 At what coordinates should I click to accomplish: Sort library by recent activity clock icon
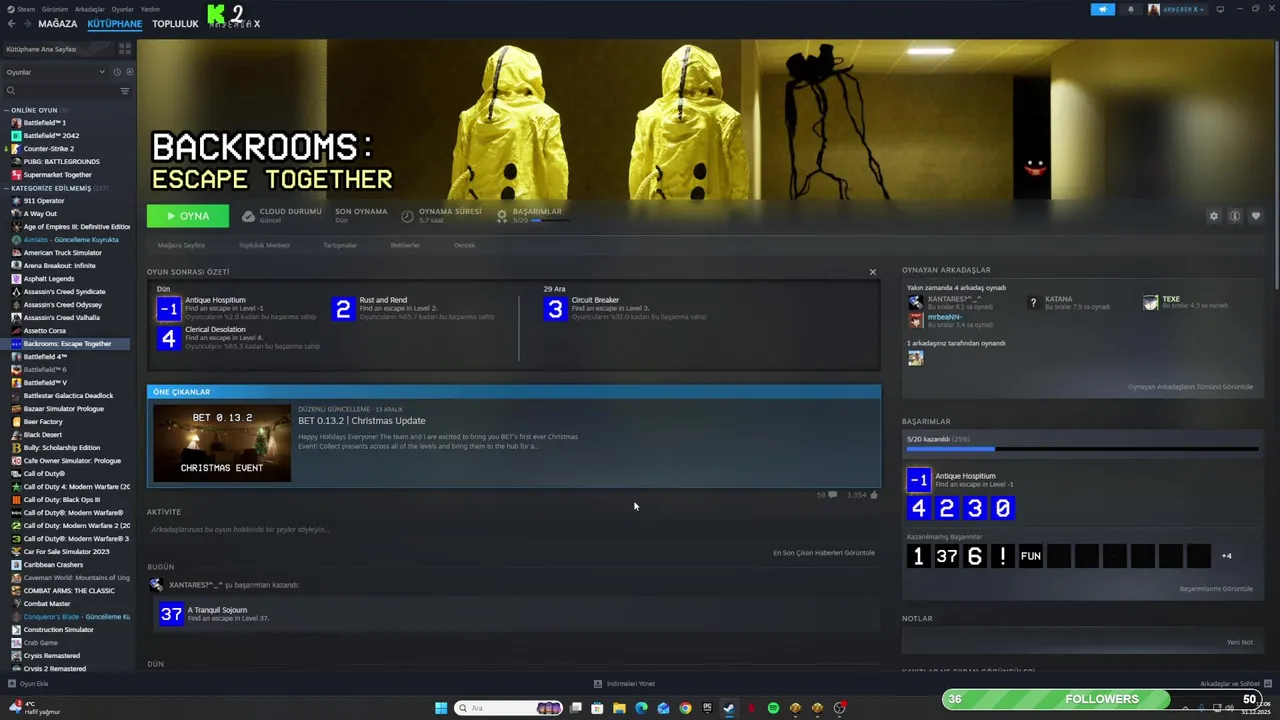[x=117, y=72]
